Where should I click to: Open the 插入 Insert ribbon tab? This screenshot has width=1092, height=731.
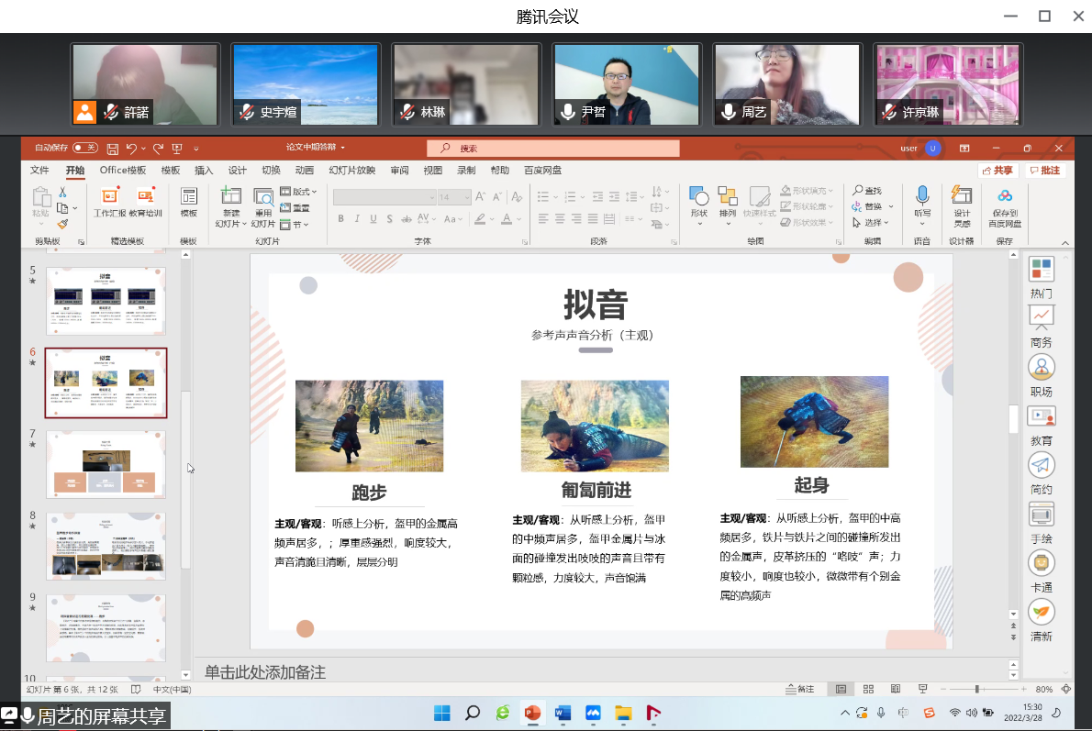pos(204,170)
